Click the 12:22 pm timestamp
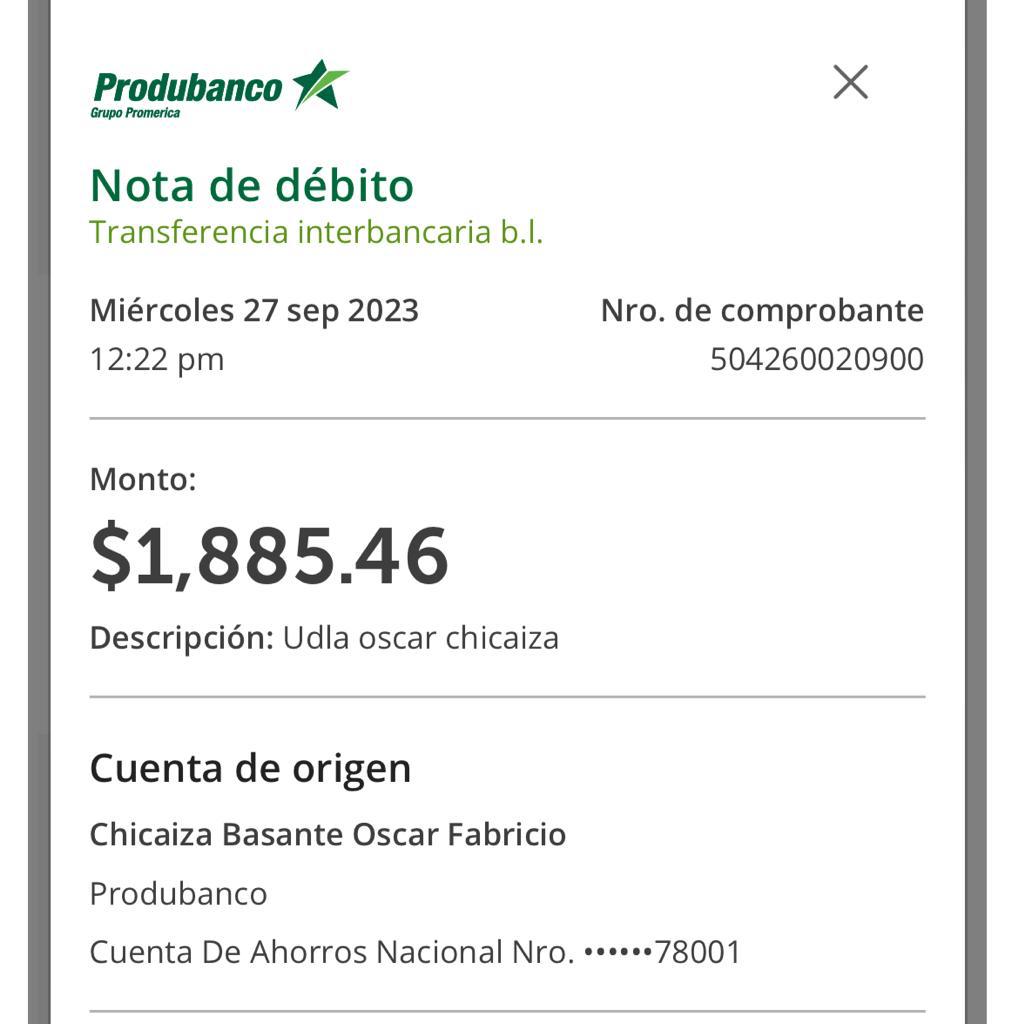This screenshot has height=1024, width=1019. (157, 359)
